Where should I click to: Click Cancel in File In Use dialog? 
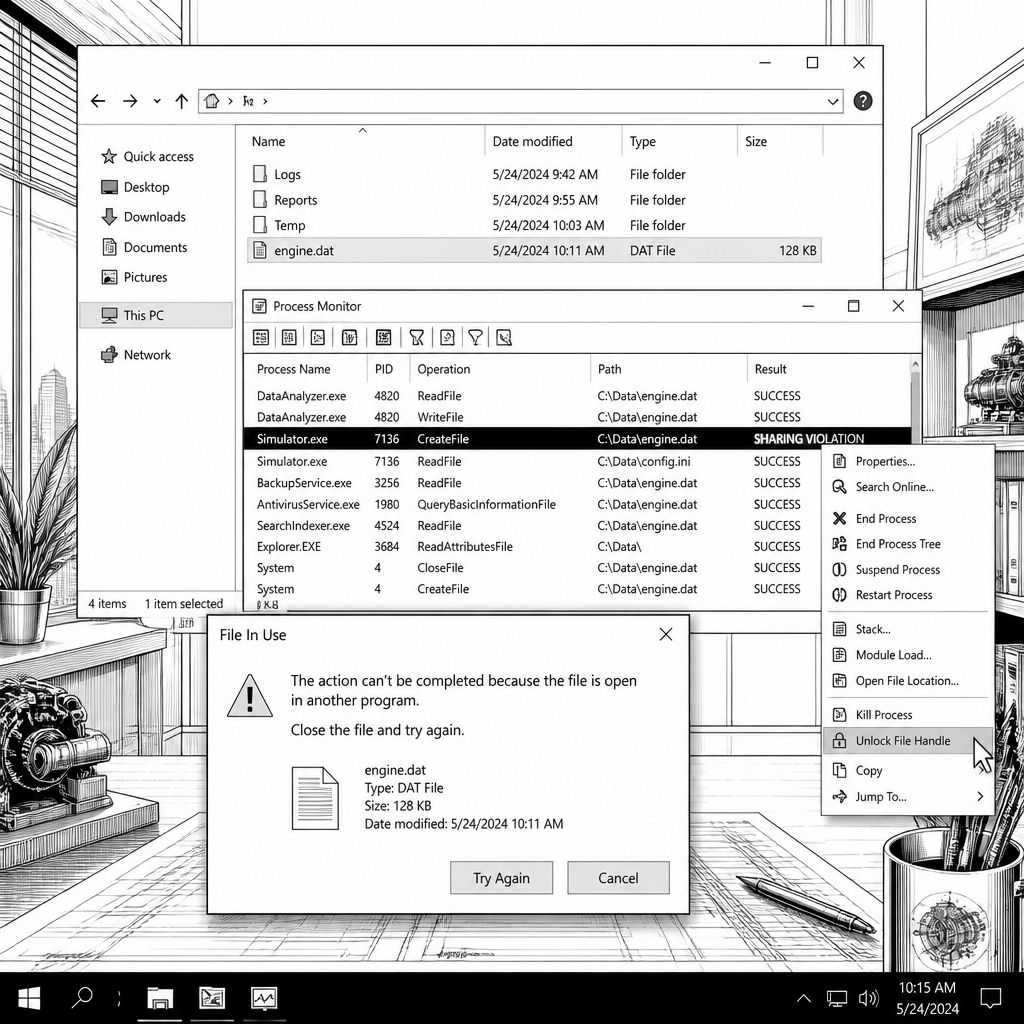point(618,878)
